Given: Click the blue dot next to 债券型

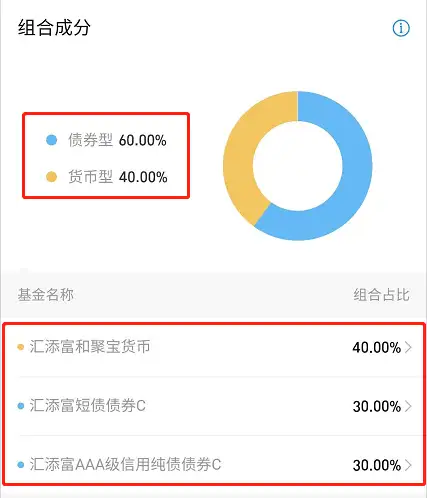Looking at the screenshot, I should 52,140.
